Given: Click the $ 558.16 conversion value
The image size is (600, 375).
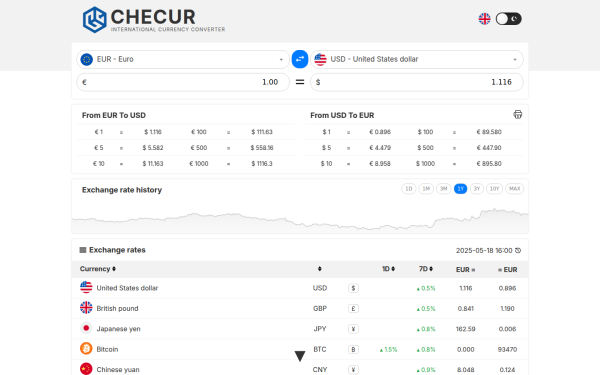Looking at the screenshot, I should pyautogui.click(x=262, y=148).
